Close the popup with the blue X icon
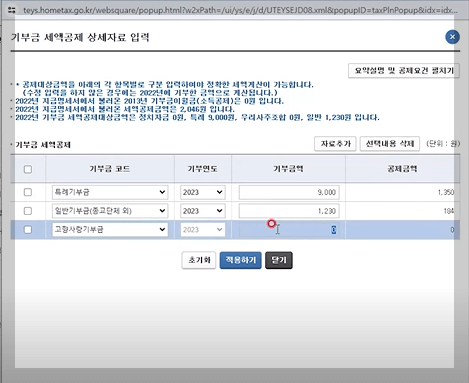This screenshot has width=469, height=383. coord(452,37)
